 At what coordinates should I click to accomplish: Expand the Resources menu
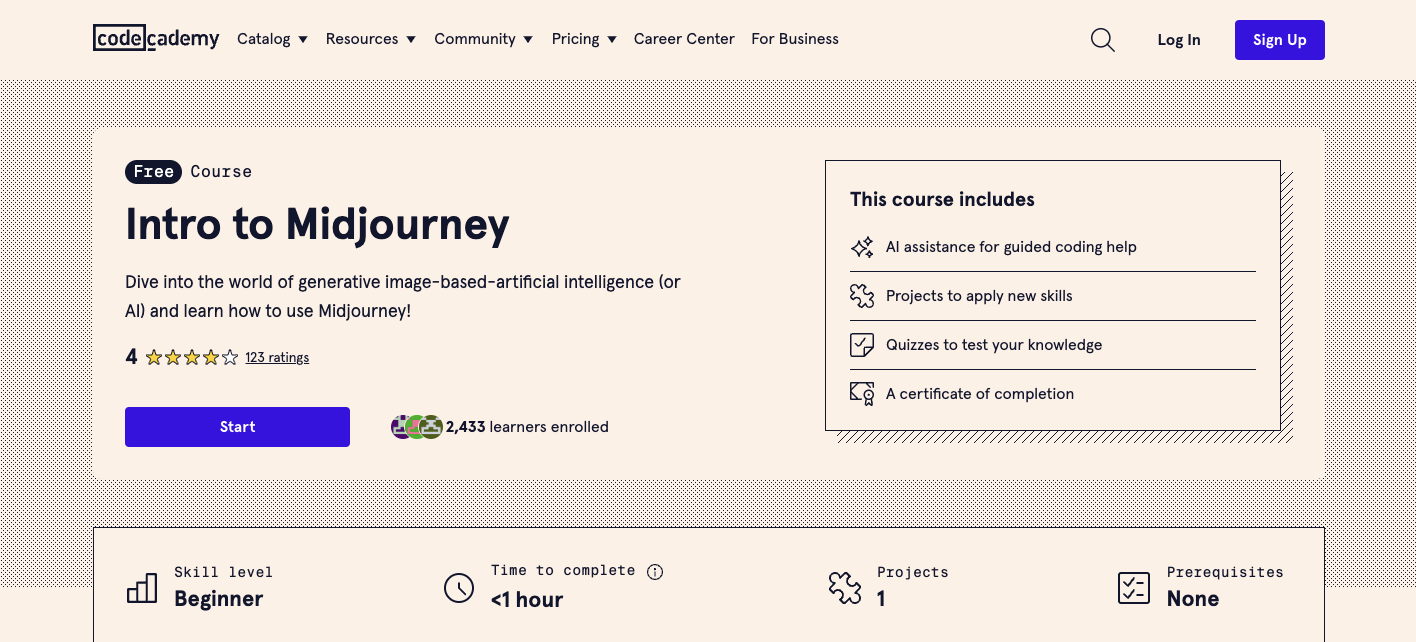[x=370, y=39]
